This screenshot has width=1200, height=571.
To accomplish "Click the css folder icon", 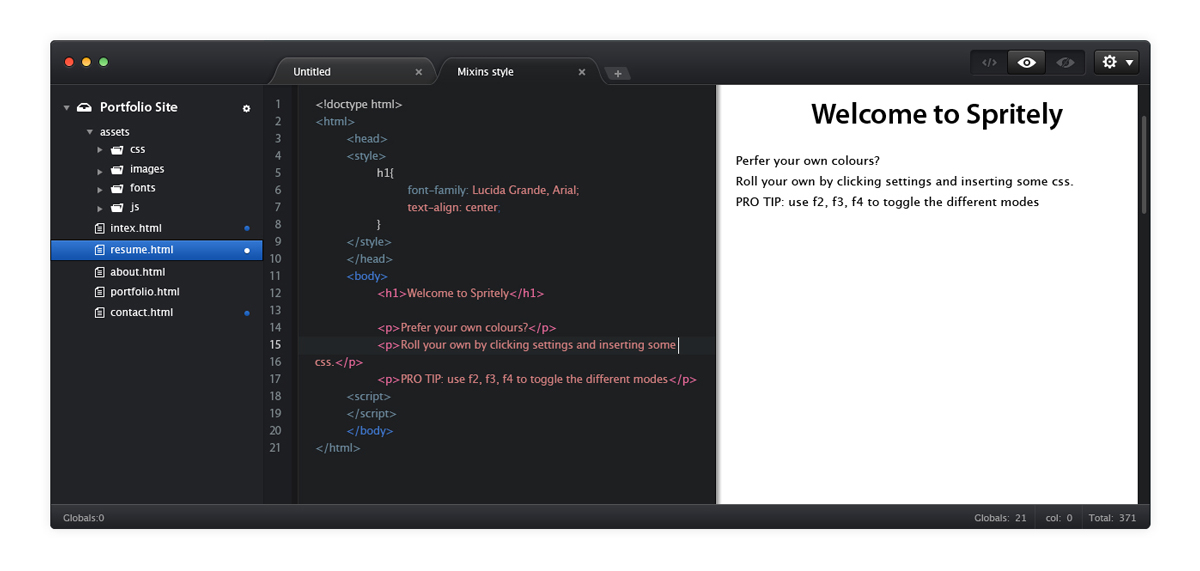I will pos(117,150).
